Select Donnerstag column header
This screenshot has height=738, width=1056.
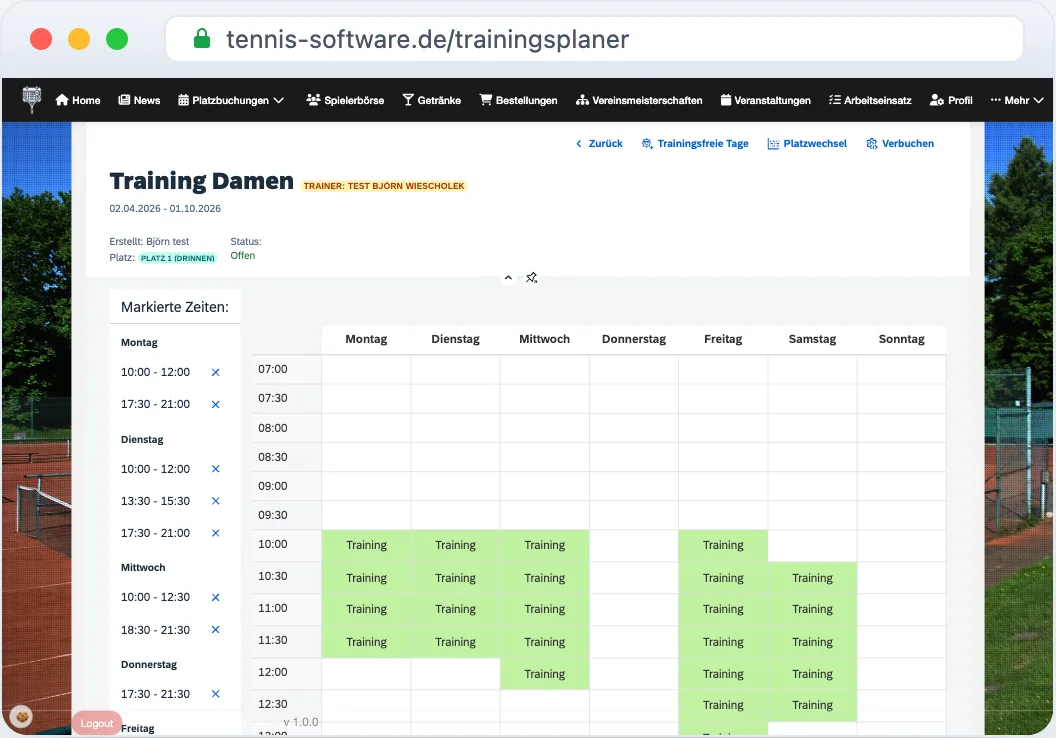tap(634, 339)
